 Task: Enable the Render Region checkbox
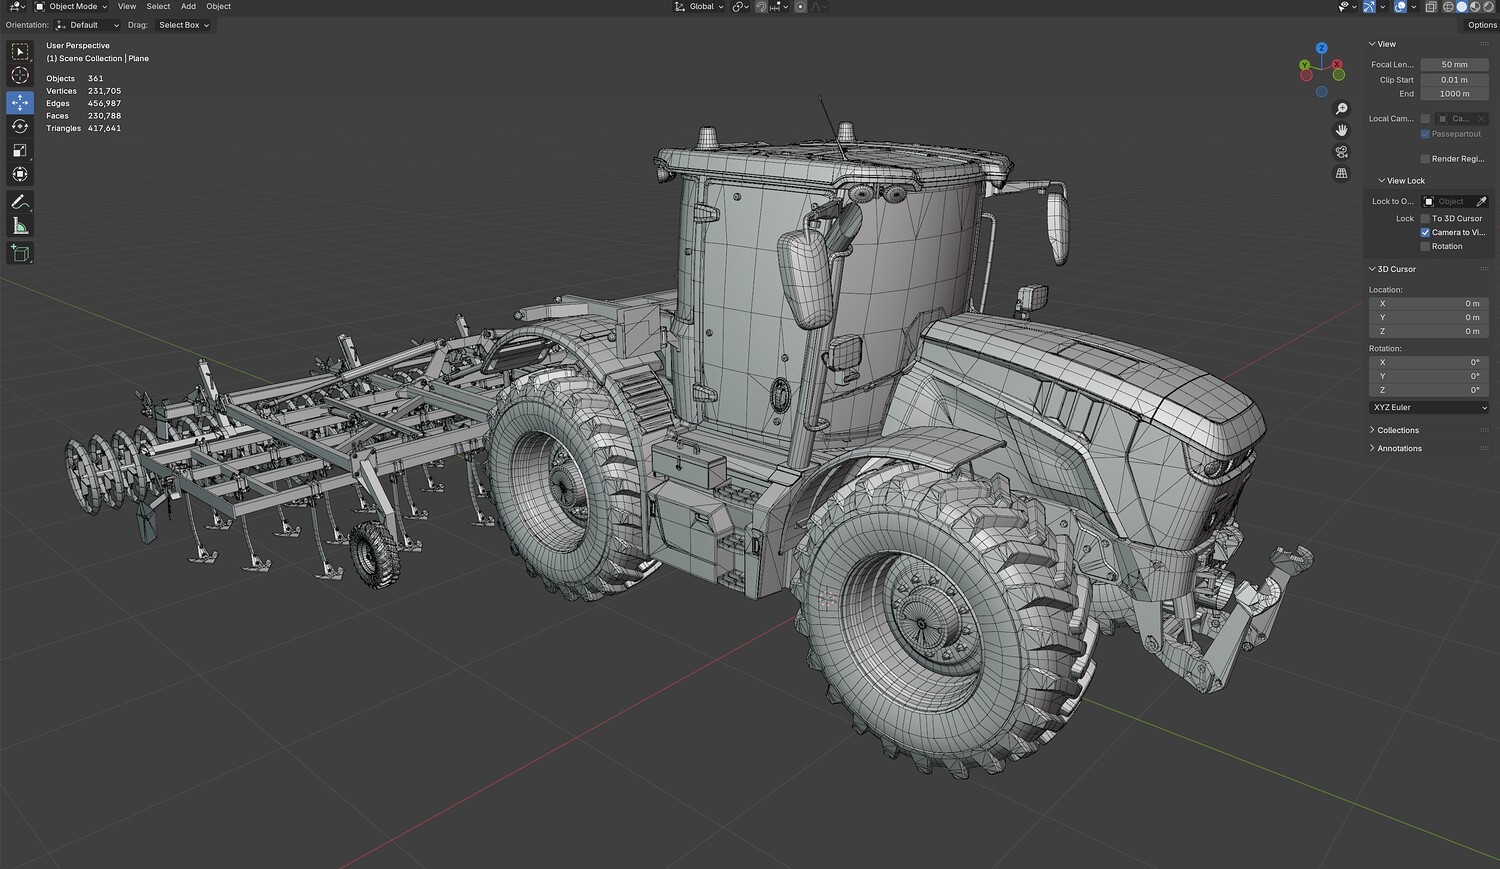point(1425,159)
